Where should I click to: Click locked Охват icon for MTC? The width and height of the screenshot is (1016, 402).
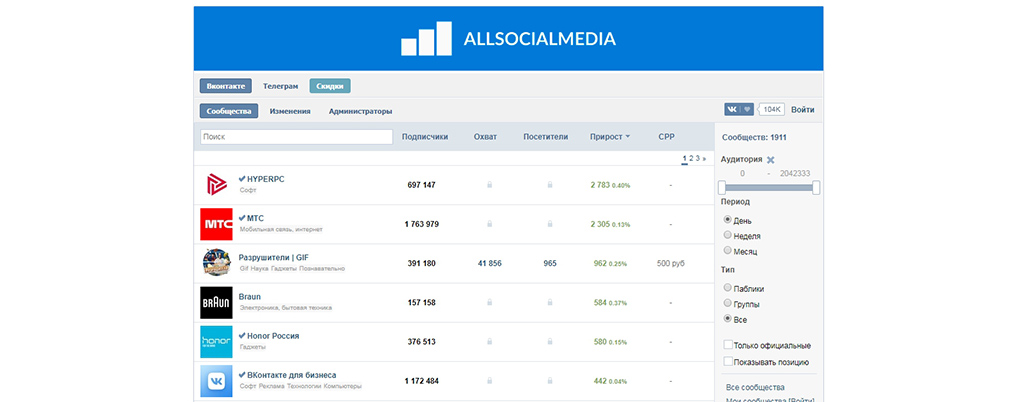(489, 224)
